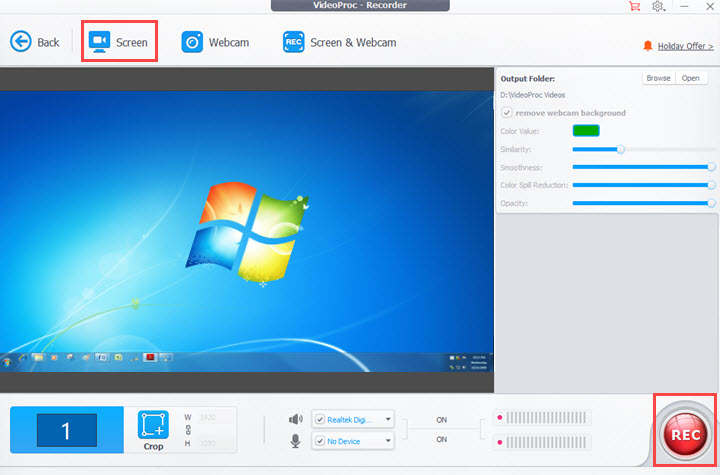This screenshot has height=475, width=720.
Task: Open the output folder
Action: tap(691, 78)
